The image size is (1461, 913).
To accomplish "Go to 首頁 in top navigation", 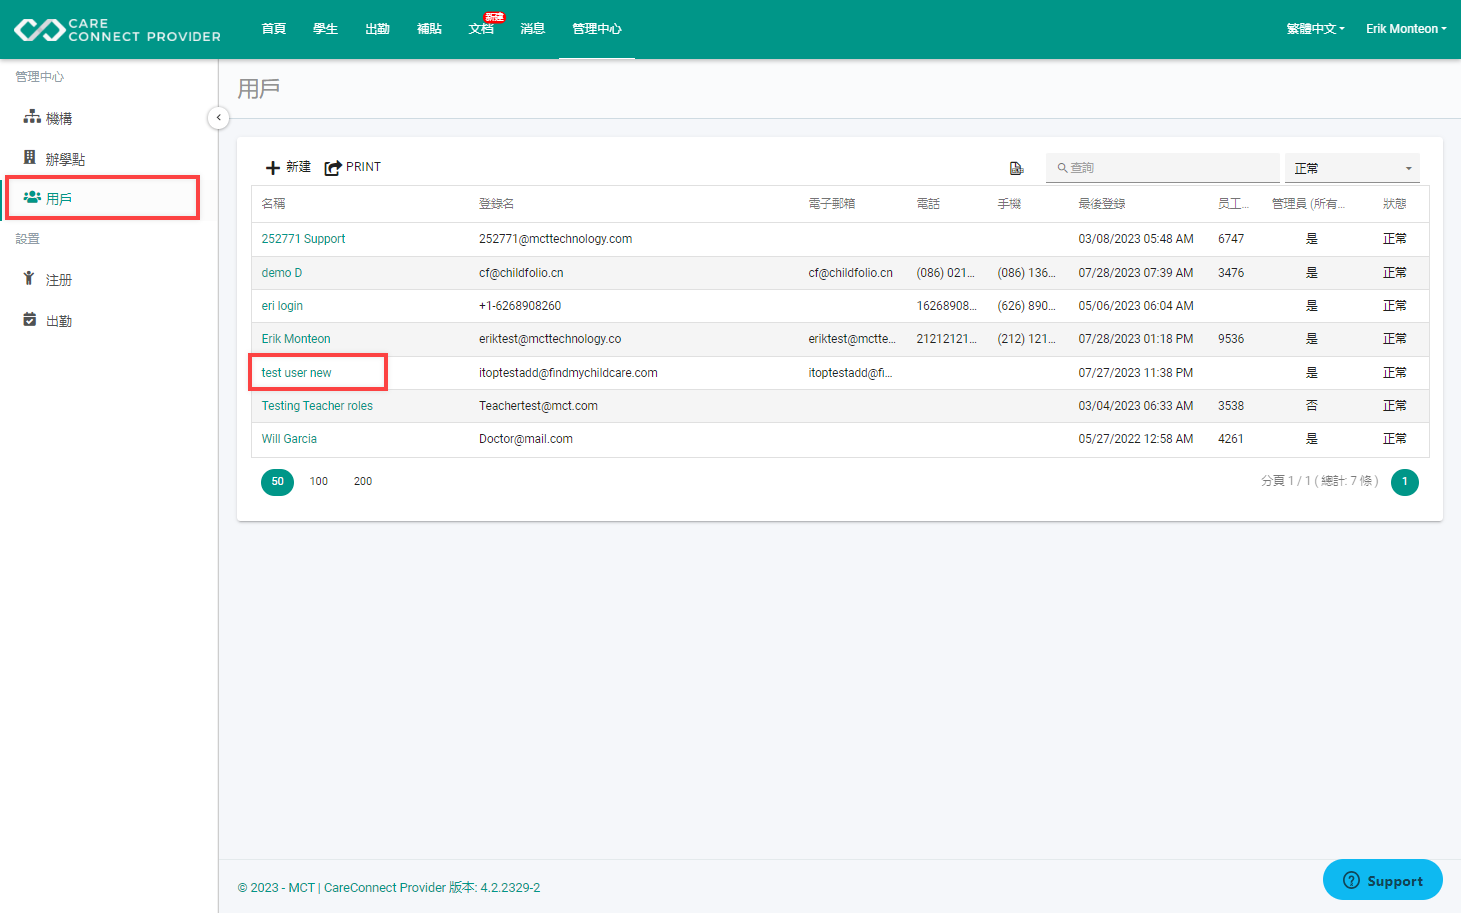I will [x=274, y=29].
